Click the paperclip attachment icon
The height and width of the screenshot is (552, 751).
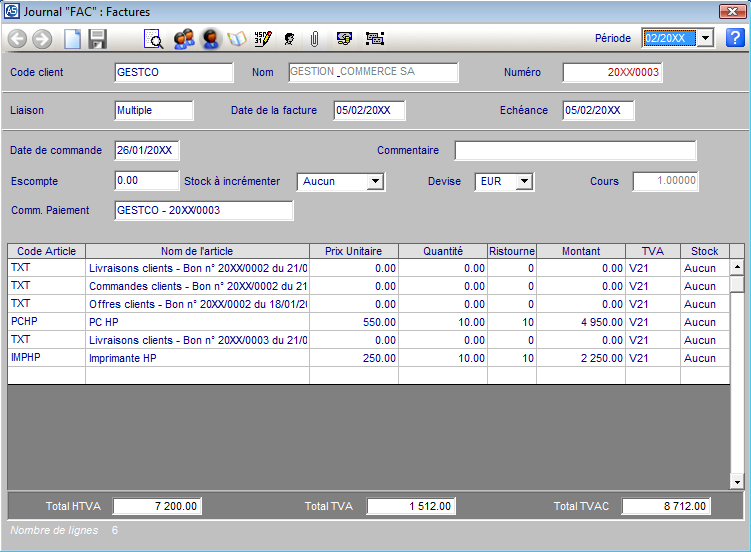click(x=314, y=39)
